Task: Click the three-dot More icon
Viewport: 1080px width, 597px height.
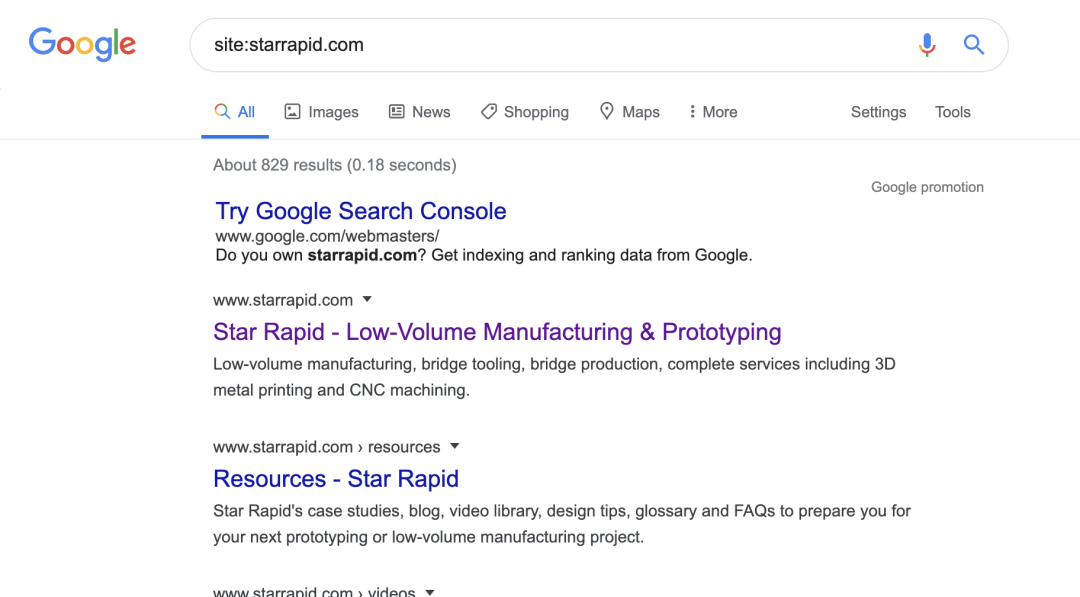Action: tap(692, 112)
